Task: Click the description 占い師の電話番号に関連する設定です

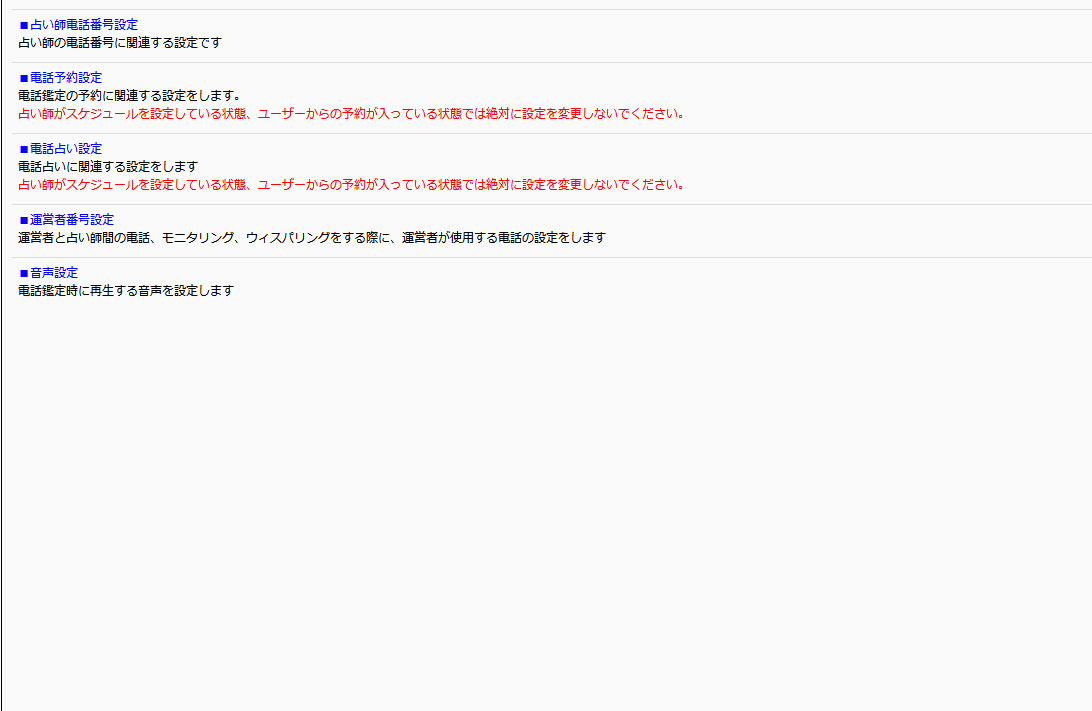Action: pos(119,42)
